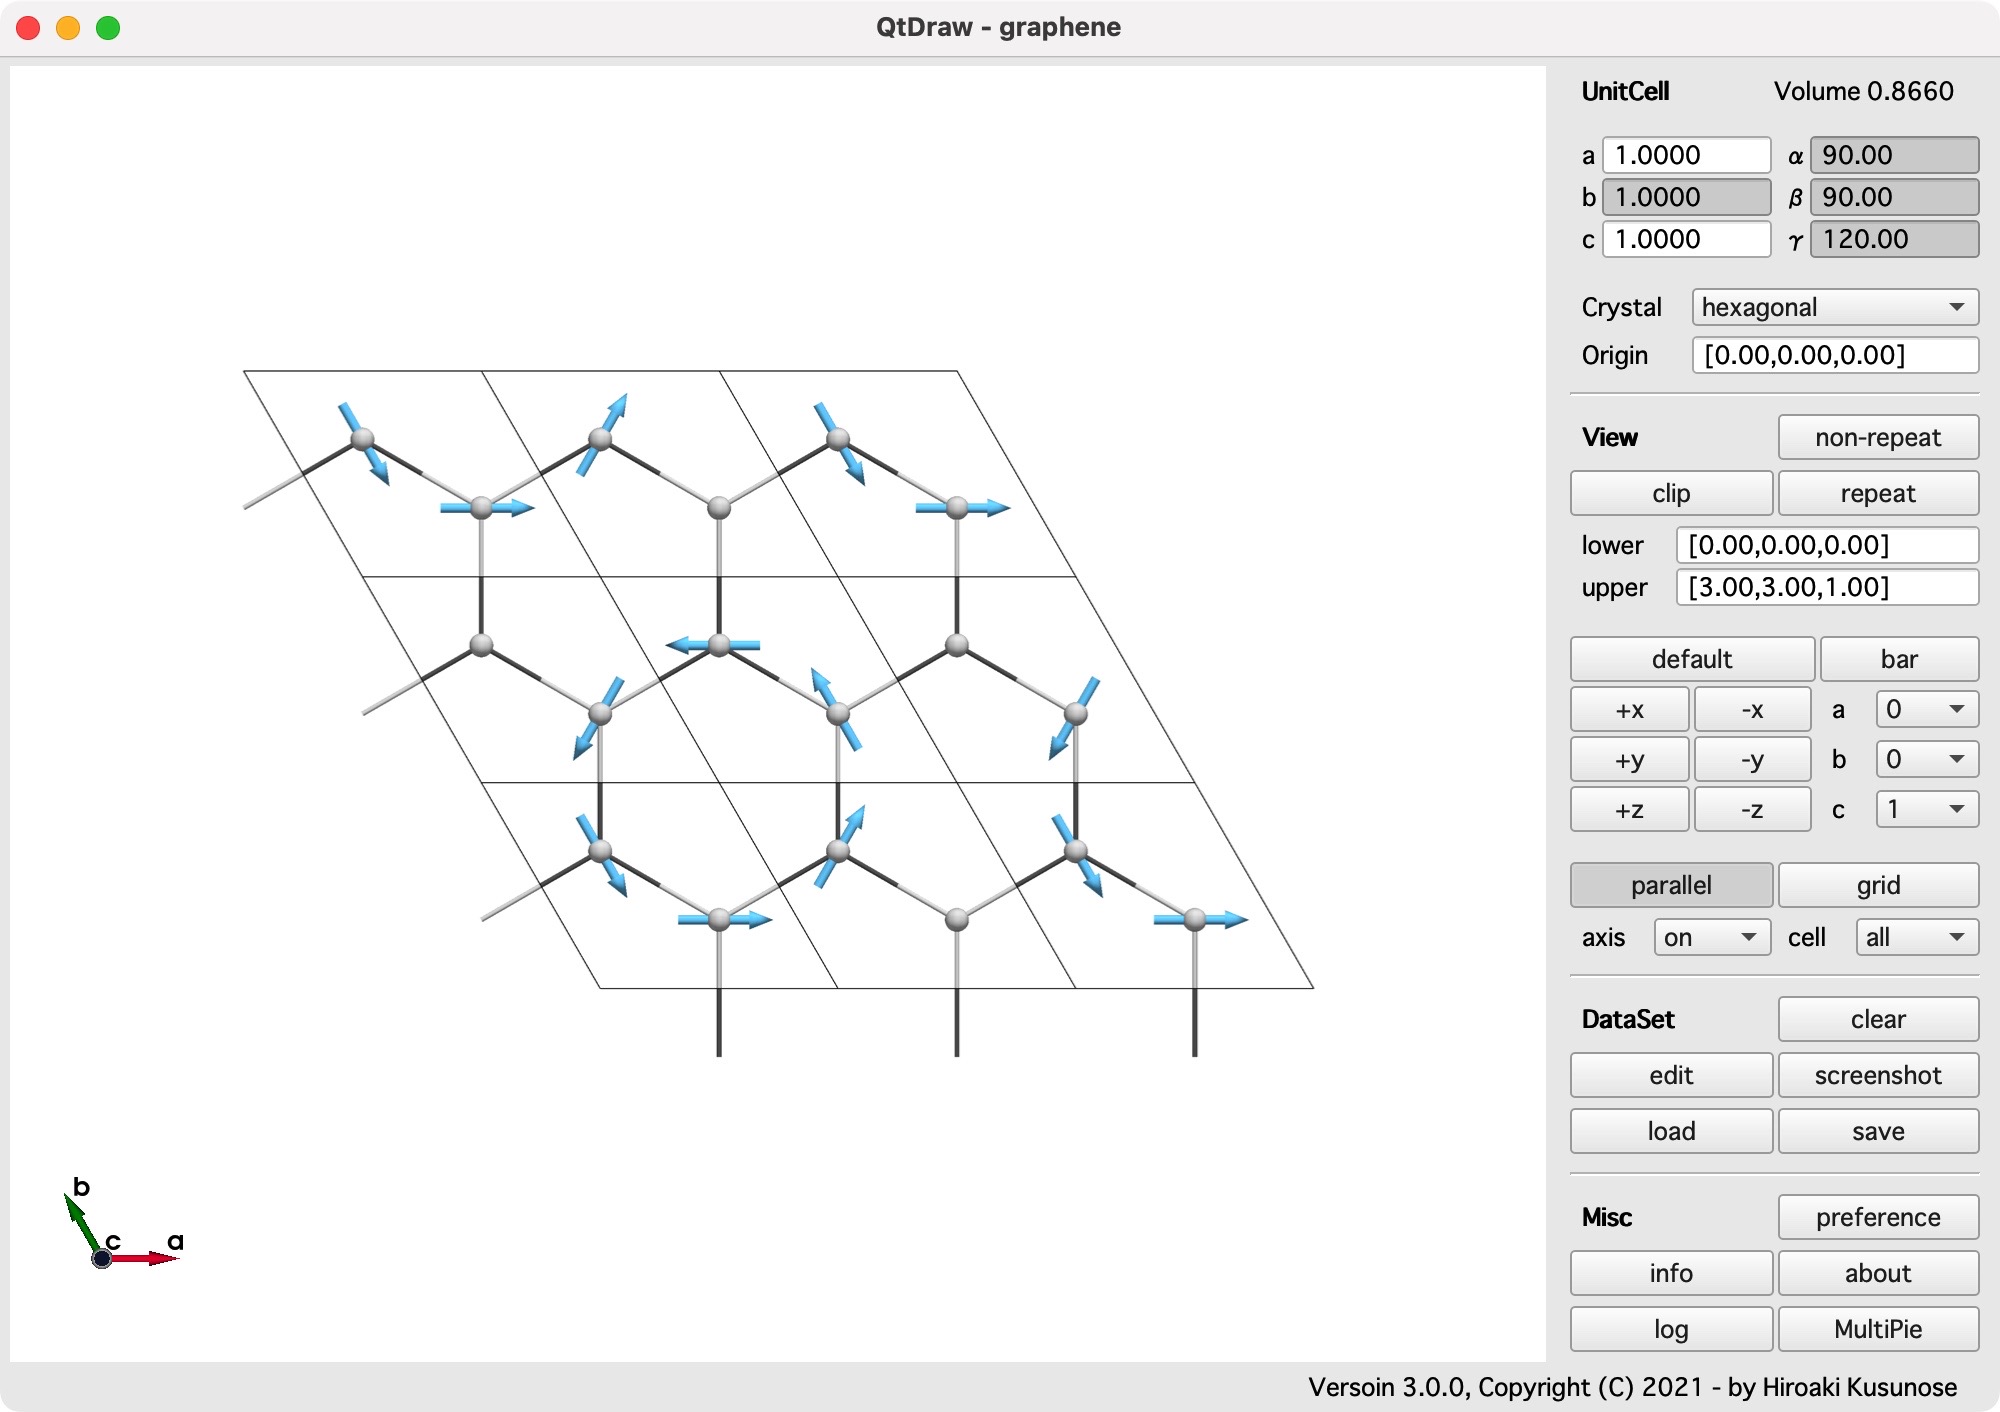Toggle the parallel projection button
This screenshot has width=2000, height=1412.
1670,885
